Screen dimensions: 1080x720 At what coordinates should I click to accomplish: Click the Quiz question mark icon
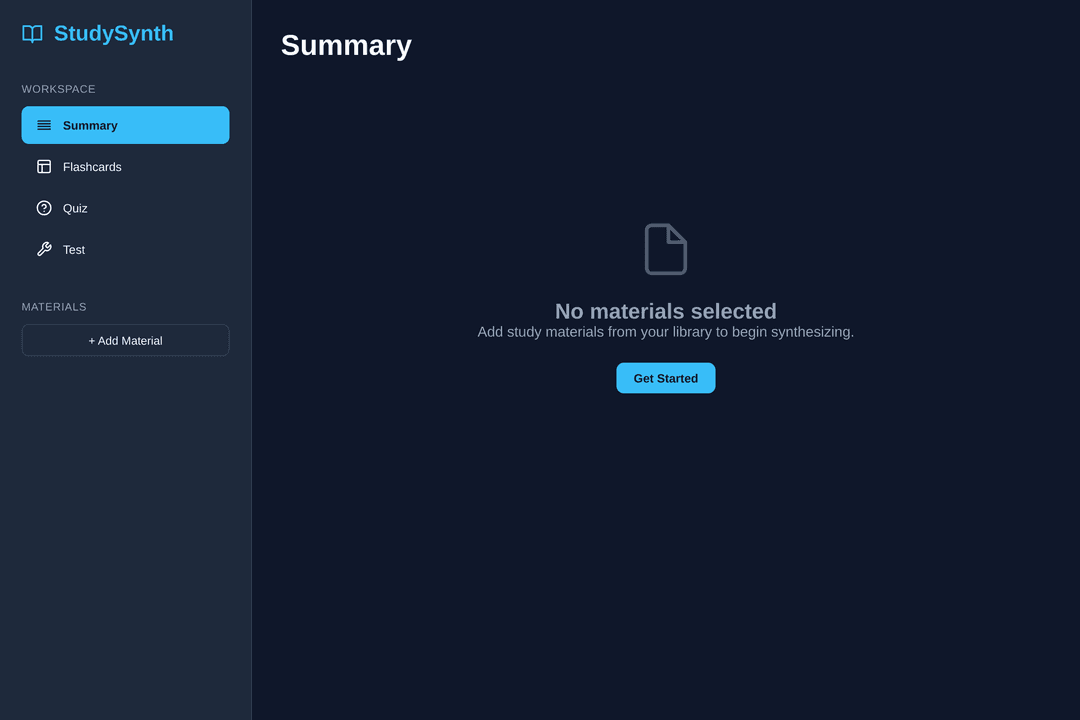pos(44,208)
